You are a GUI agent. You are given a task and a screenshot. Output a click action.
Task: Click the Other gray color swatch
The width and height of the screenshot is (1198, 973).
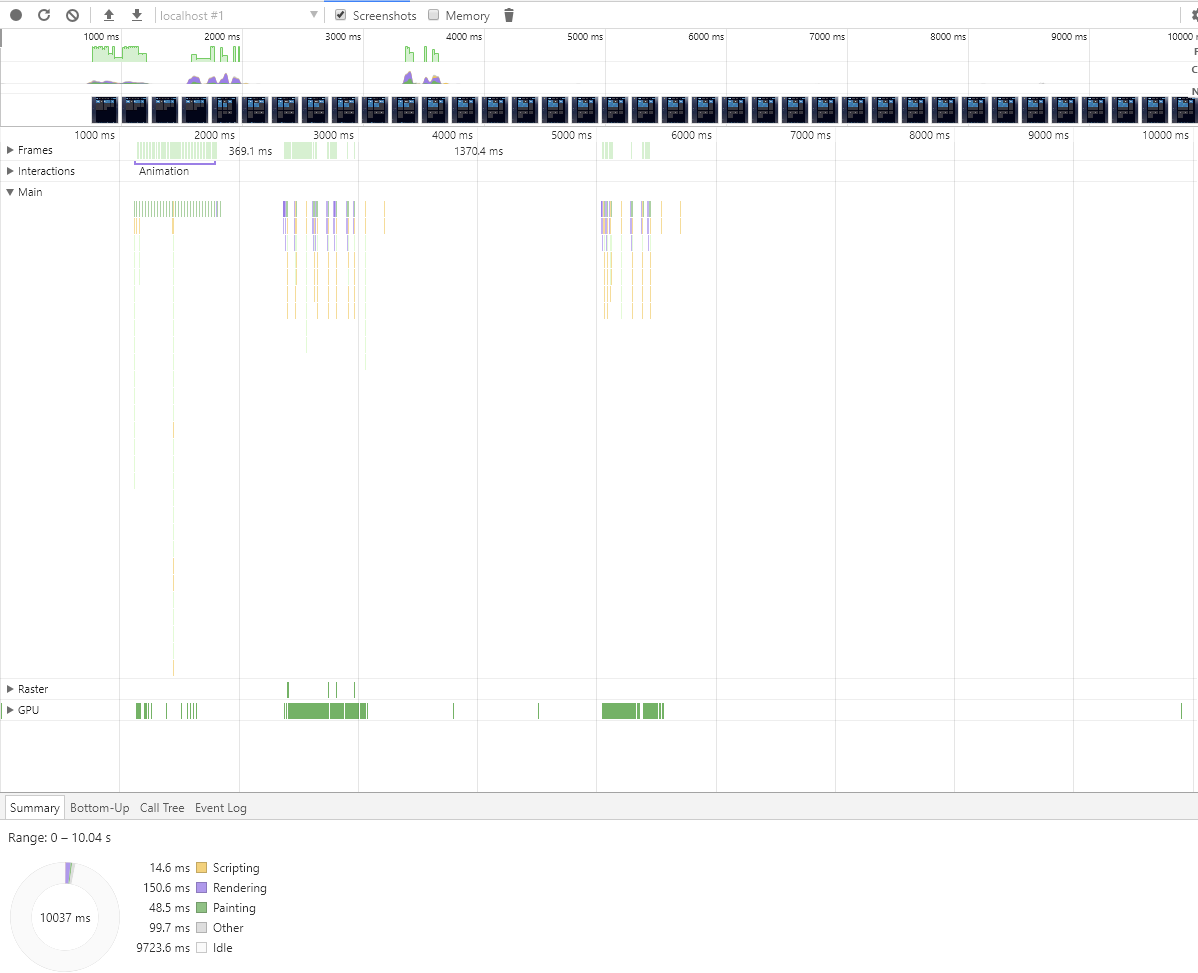(202, 927)
